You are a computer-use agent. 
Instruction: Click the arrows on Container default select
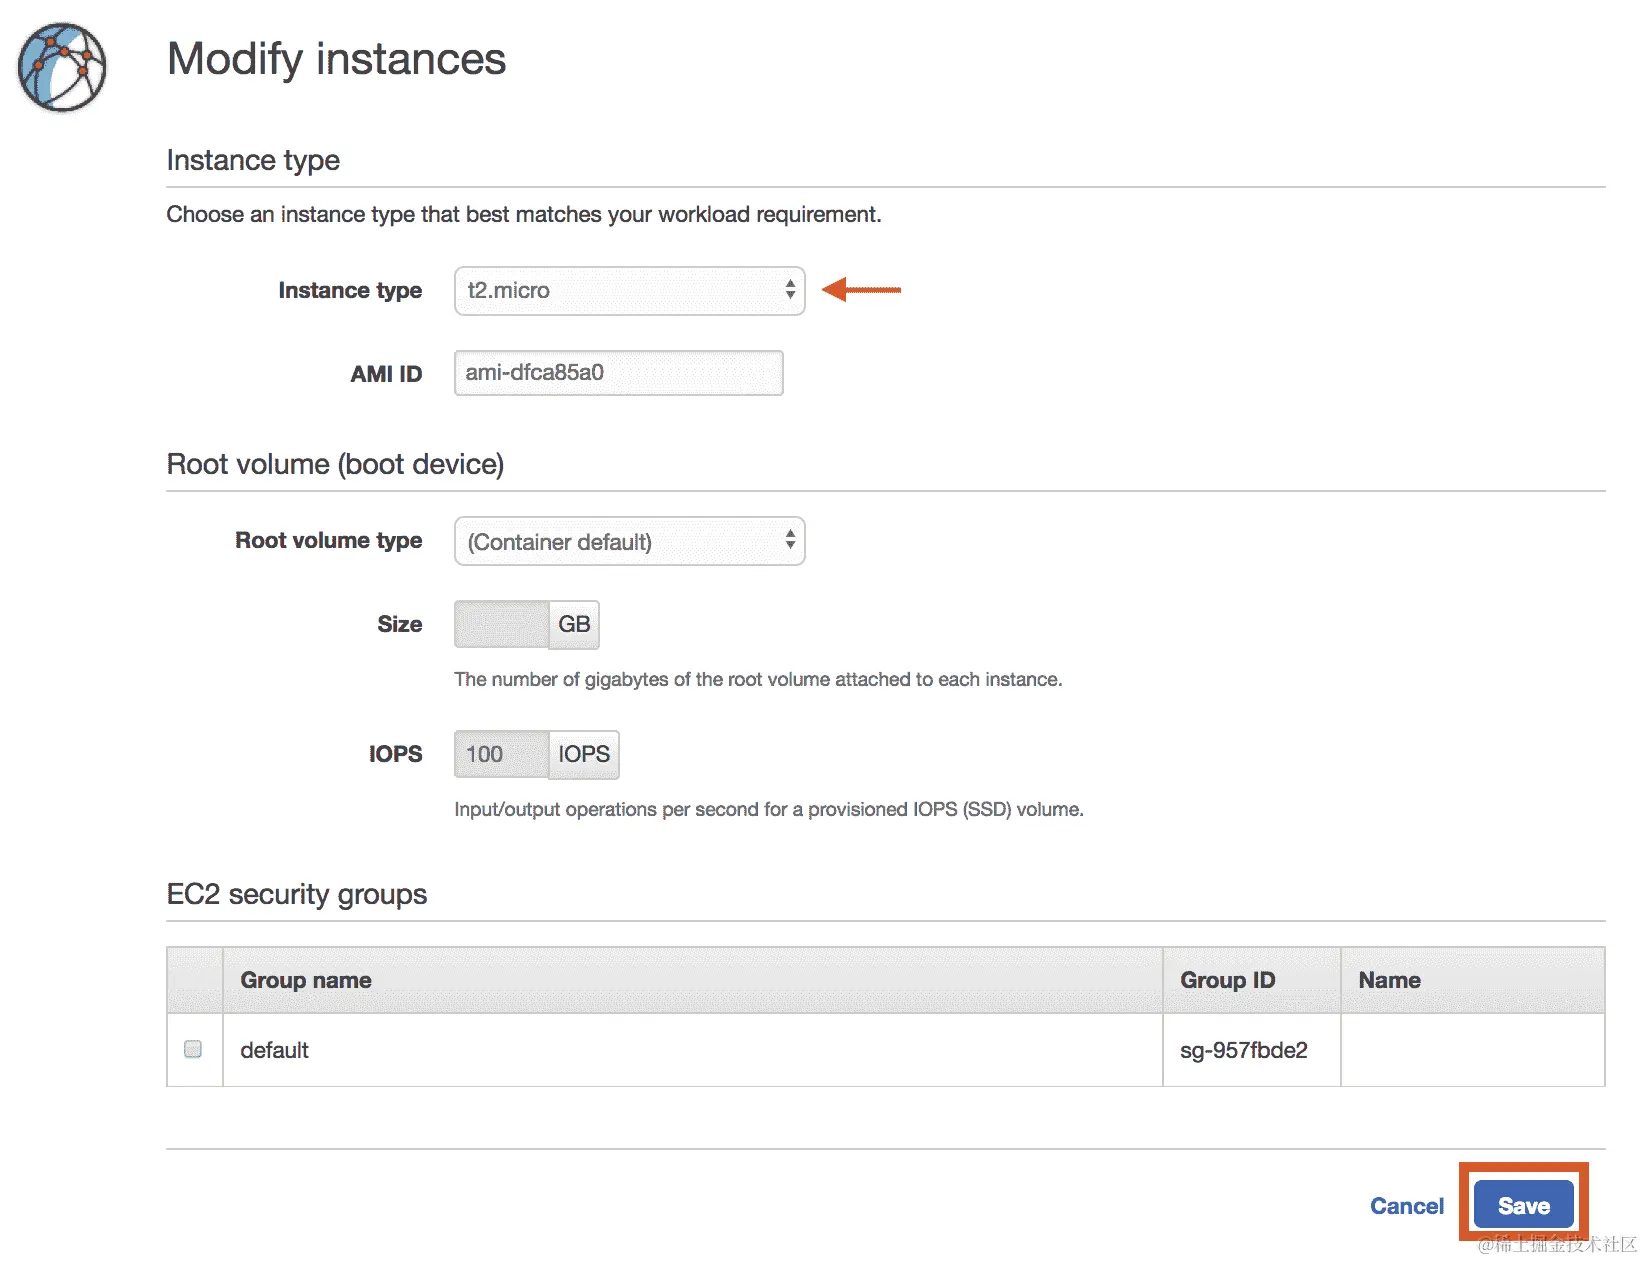point(790,541)
